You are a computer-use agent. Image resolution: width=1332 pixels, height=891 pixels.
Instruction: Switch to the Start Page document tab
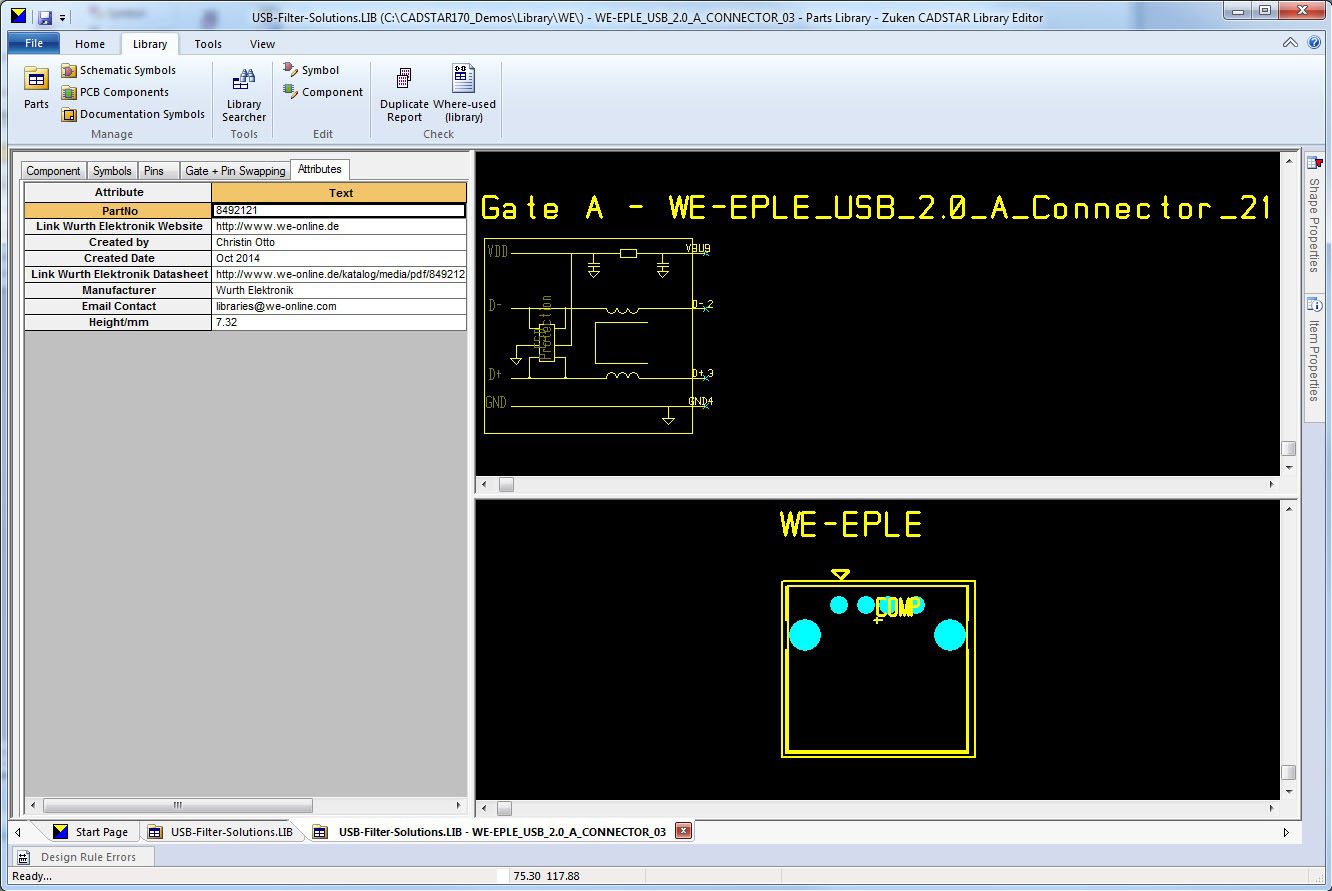click(90, 832)
